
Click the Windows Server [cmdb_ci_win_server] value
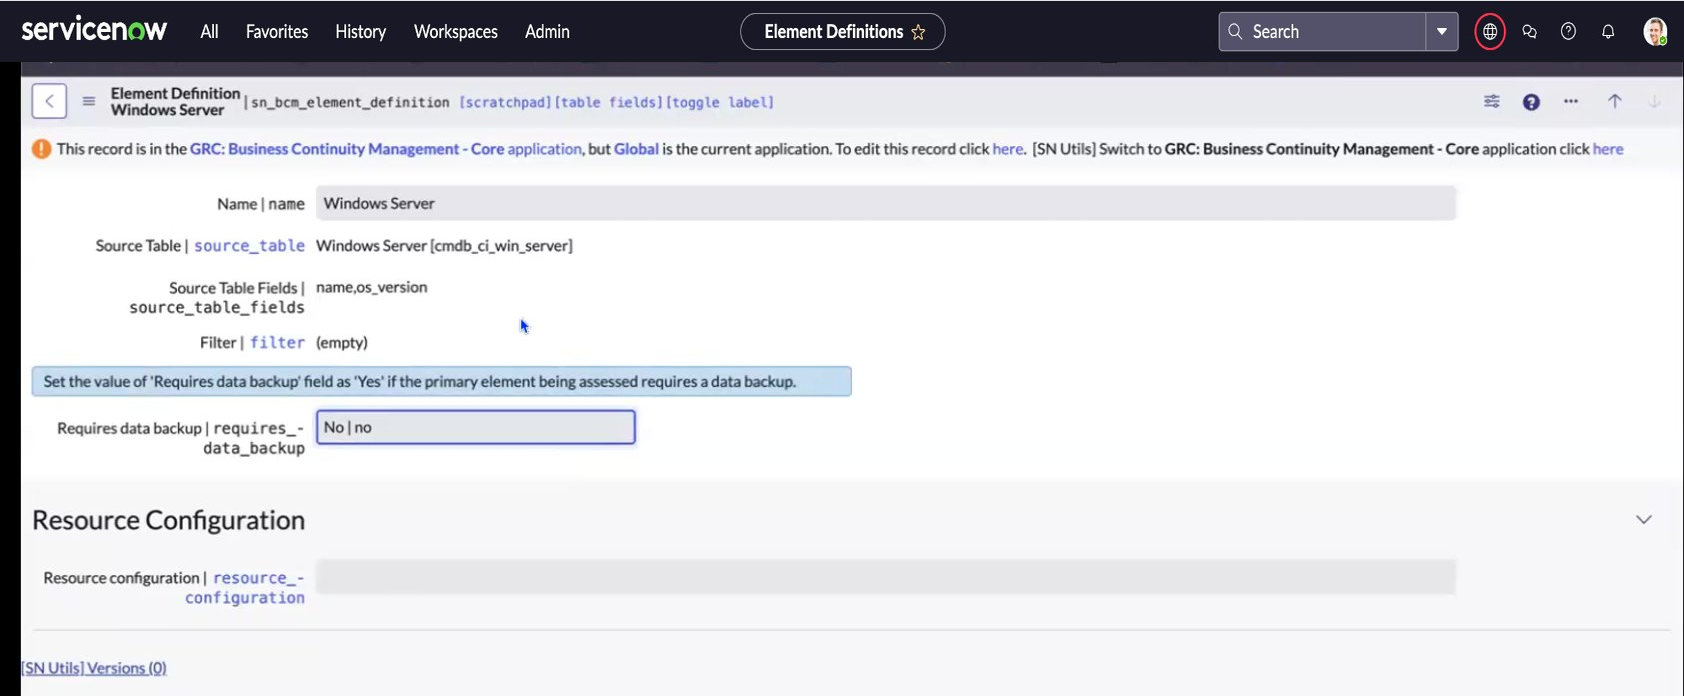pyautogui.click(x=444, y=246)
